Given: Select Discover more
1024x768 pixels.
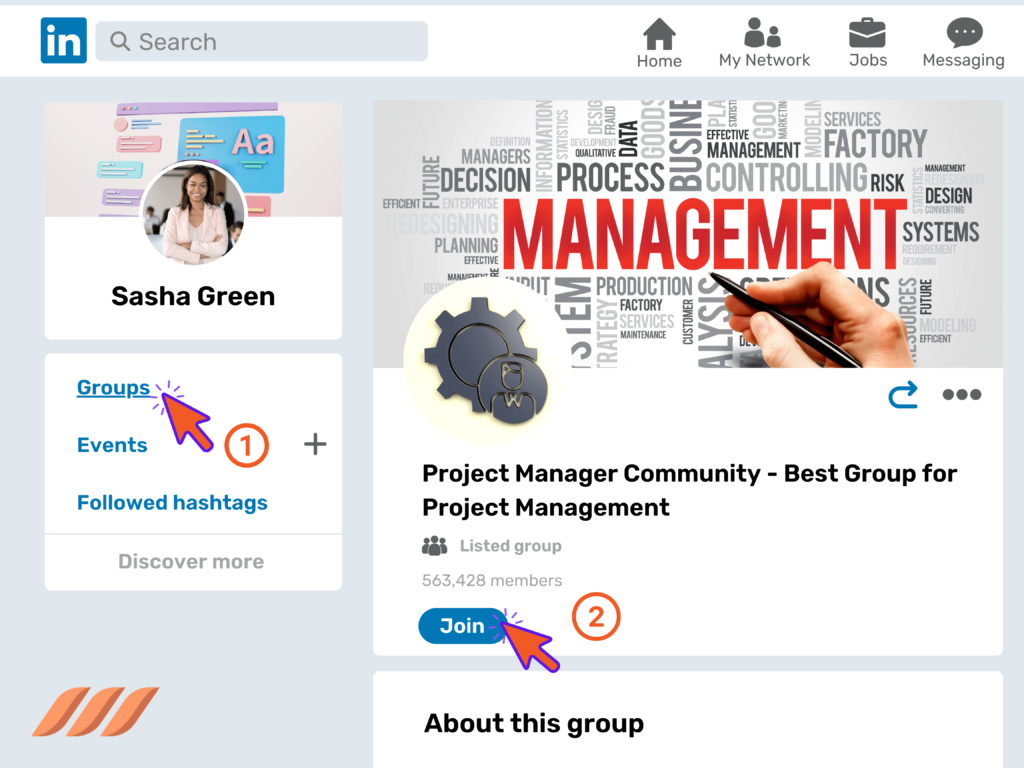Looking at the screenshot, I should [x=190, y=561].
